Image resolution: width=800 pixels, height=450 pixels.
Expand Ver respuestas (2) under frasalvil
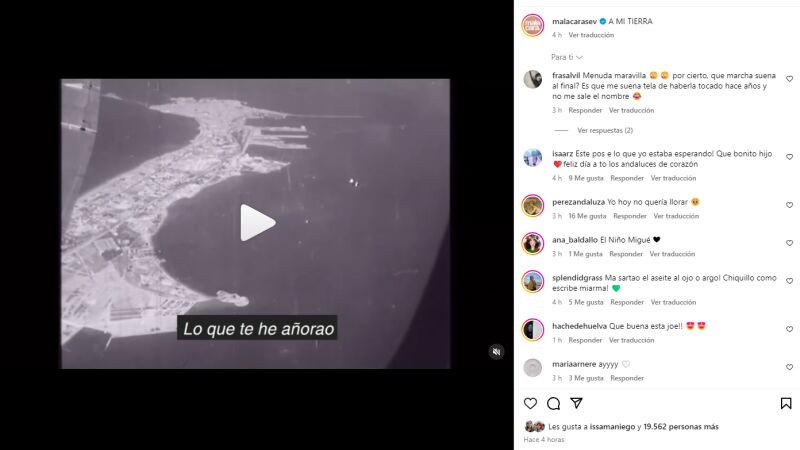605,131
